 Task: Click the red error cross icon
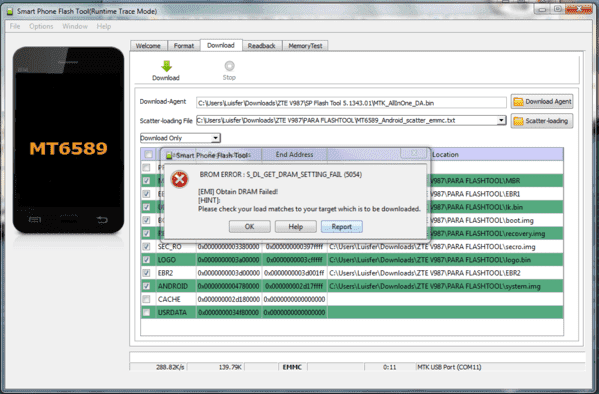click(x=180, y=179)
